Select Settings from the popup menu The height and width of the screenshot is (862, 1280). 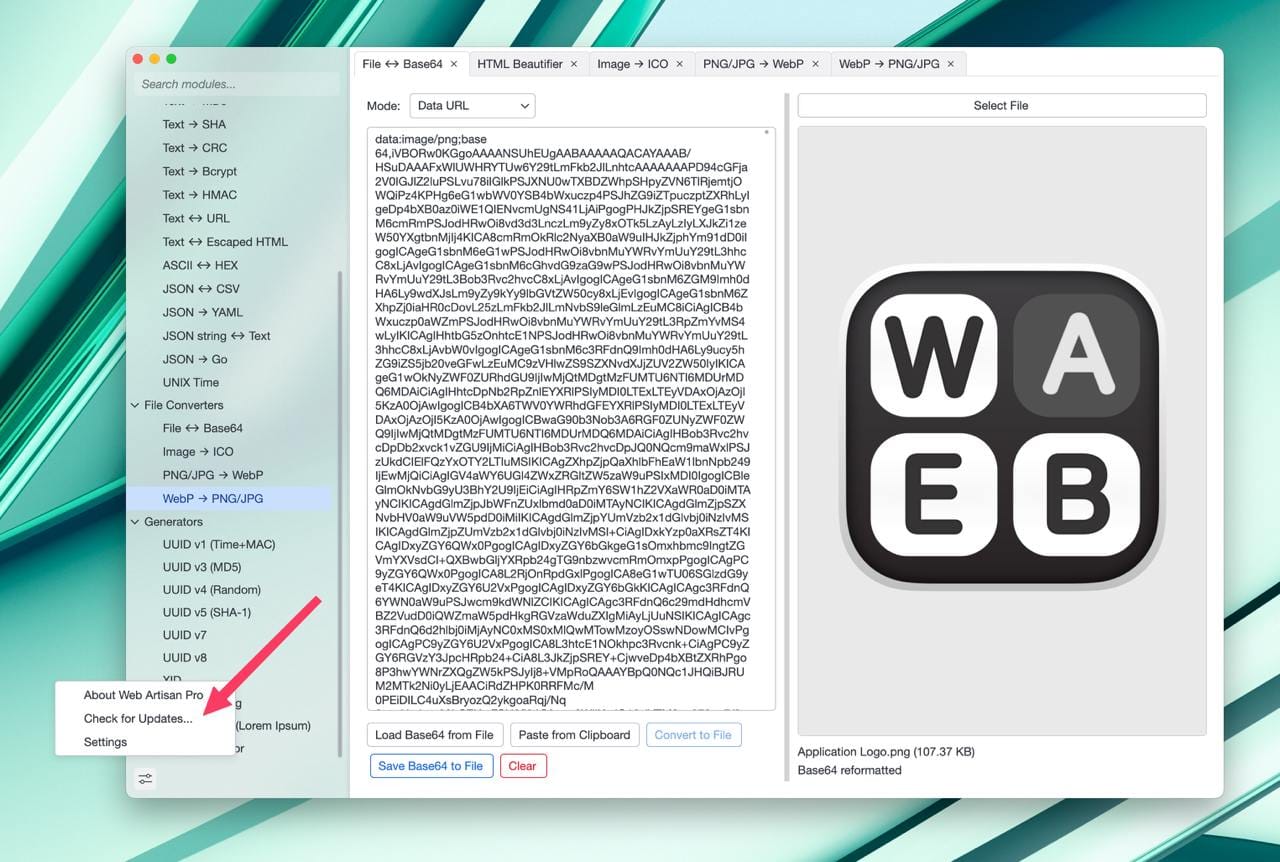(x=106, y=742)
